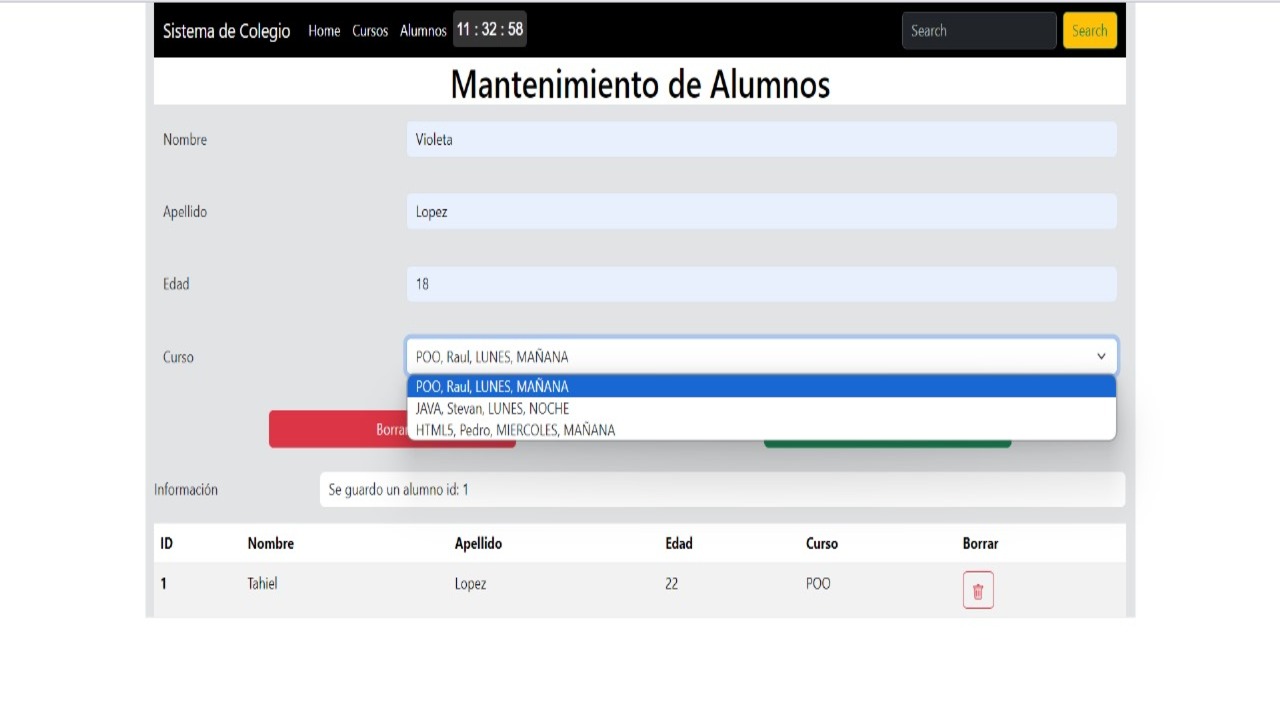Go to the Cursos navigation link
This screenshot has width=1280, height=720.
point(370,31)
